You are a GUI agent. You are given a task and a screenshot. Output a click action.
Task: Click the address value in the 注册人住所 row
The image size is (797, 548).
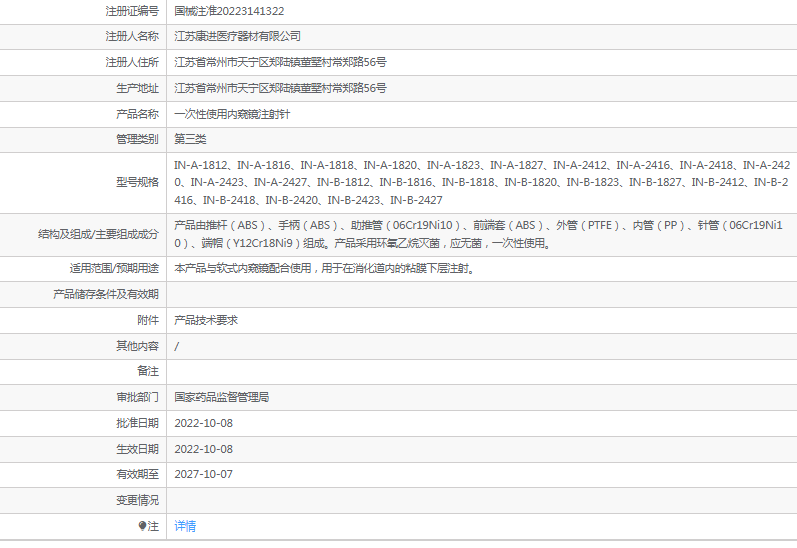tap(280, 62)
